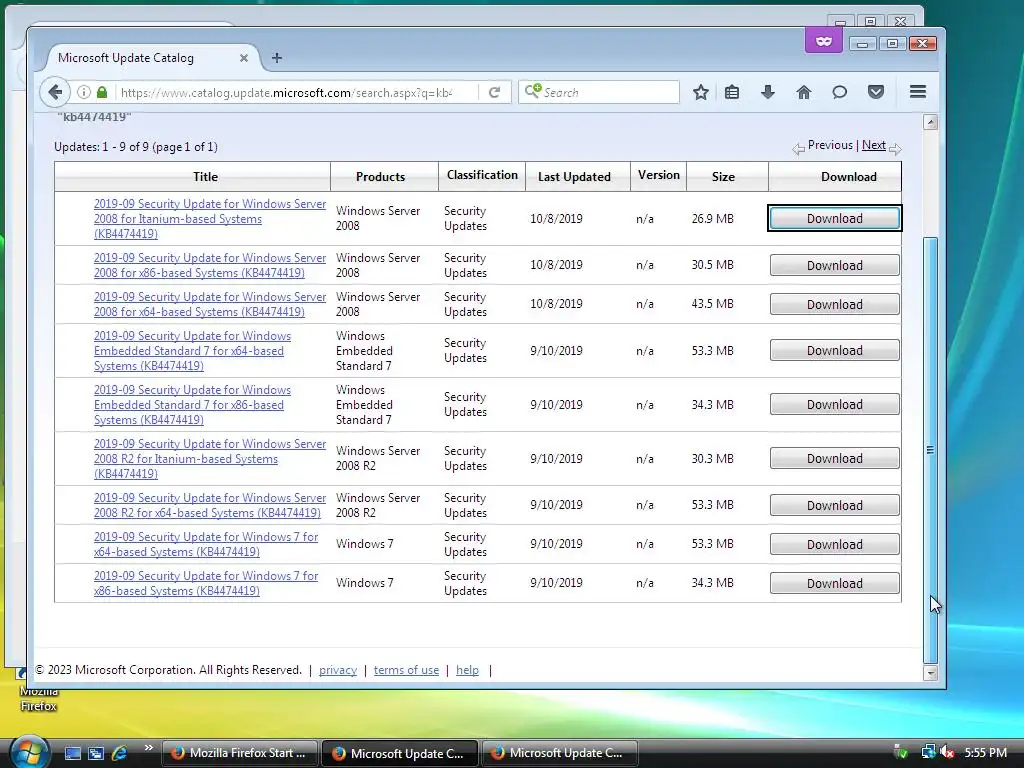This screenshot has height=768, width=1024.
Task: Download the Embedded Standard 7 x86 update
Action: 835,404
